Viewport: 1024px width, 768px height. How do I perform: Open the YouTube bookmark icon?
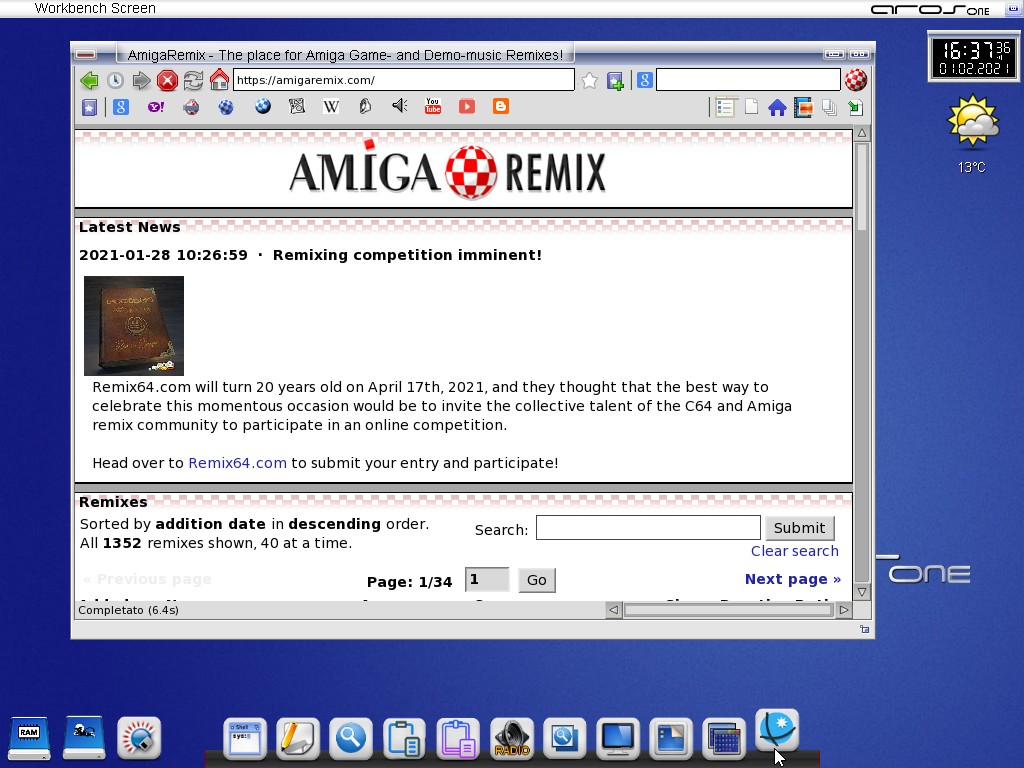pos(432,106)
